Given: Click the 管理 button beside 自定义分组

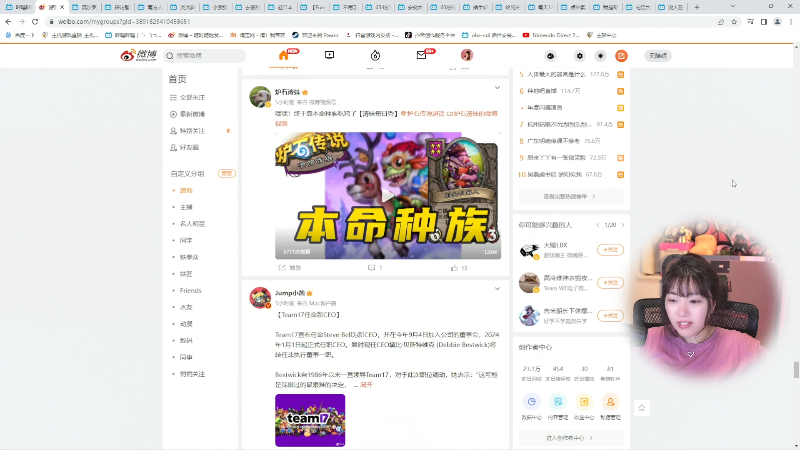Looking at the screenshot, I should pos(227,173).
